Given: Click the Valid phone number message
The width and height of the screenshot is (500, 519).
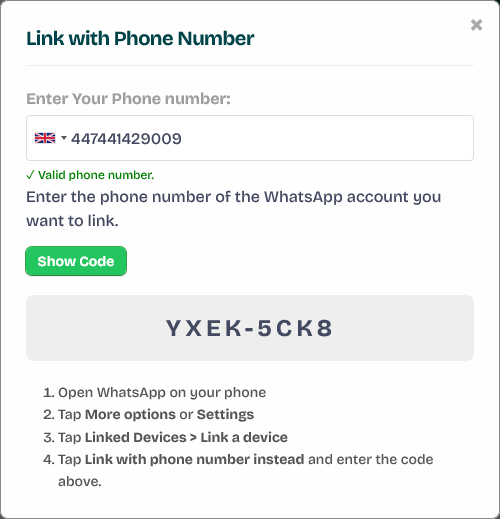Looking at the screenshot, I should pos(90,175).
